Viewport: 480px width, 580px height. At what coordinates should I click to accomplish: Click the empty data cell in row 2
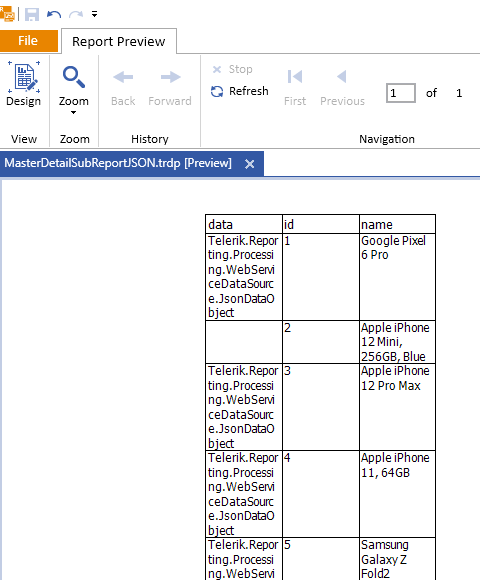[x=244, y=342]
